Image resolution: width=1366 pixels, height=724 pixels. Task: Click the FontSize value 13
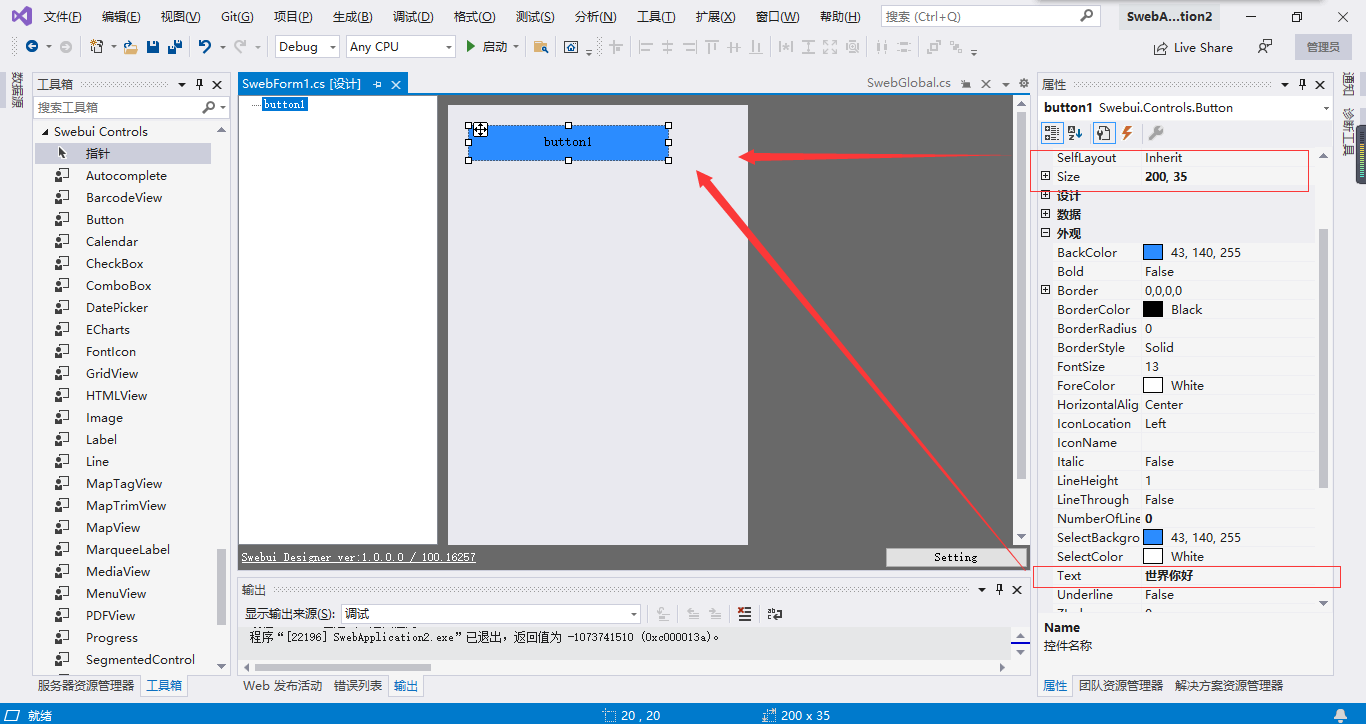(x=1152, y=367)
